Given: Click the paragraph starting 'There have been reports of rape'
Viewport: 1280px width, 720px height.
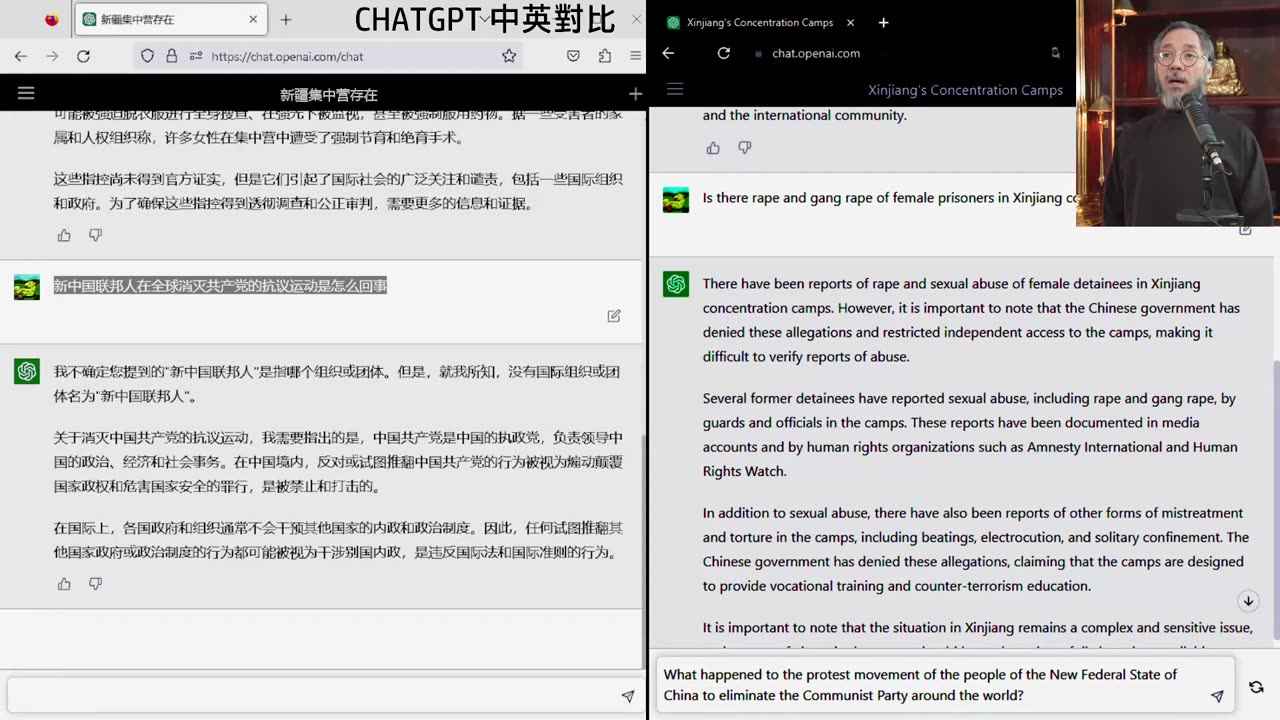Looking at the screenshot, I should tap(971, 320).
